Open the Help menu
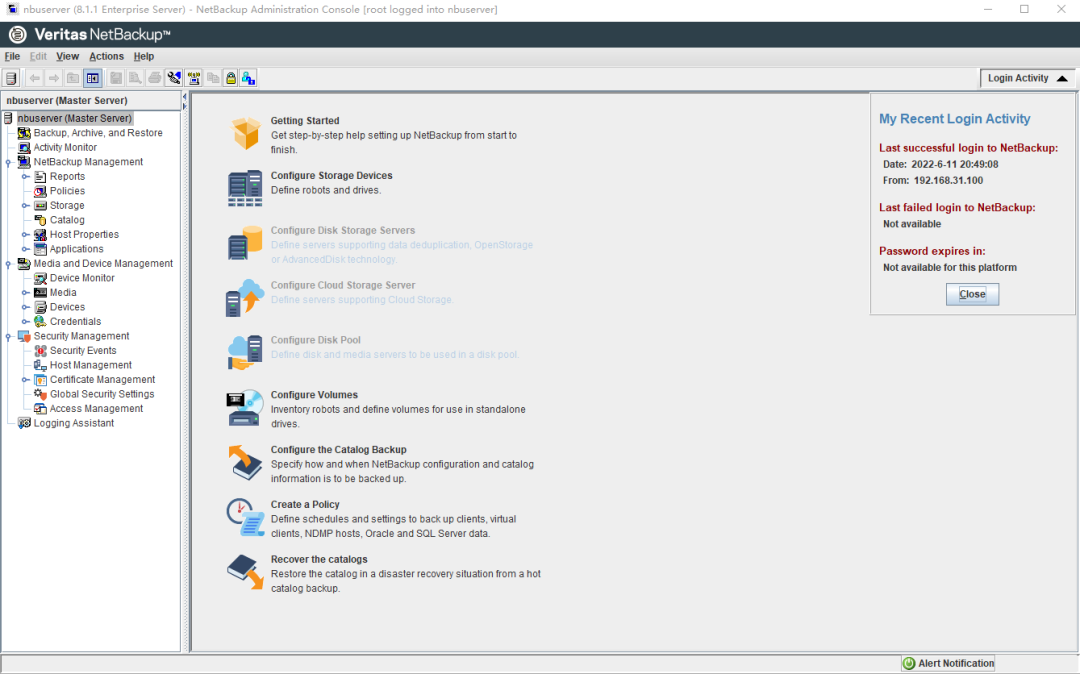Image resolution: width=1080 pixels, height=674 pixels. [144, 56]
